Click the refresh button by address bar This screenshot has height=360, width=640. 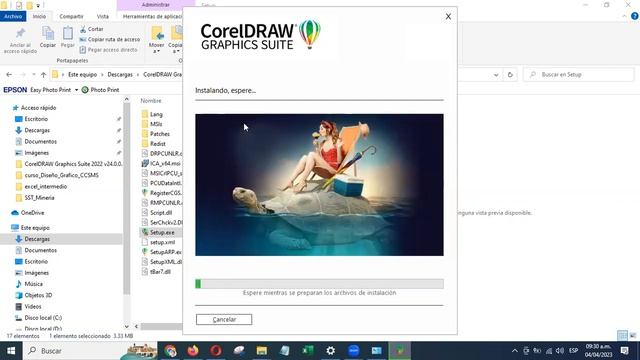(510, 75)
